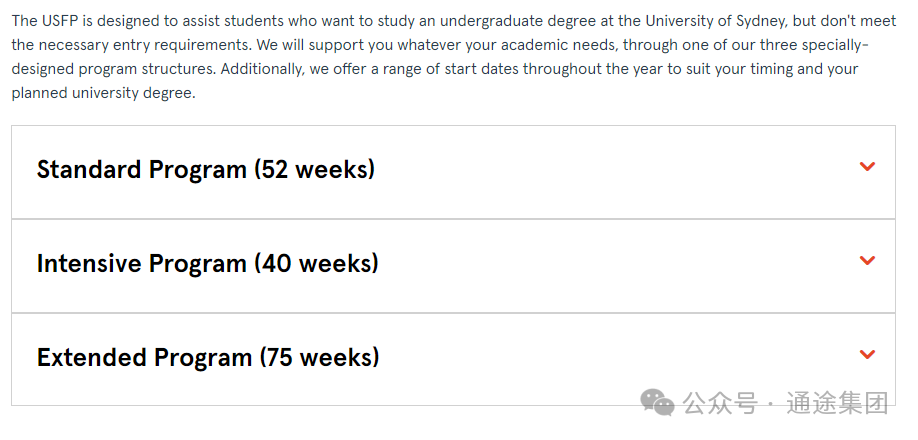Viewport: 918px width, 440px height.
Task: Open the Standard Program (52 weeks) heading
Action: click(x=205, y=170)
